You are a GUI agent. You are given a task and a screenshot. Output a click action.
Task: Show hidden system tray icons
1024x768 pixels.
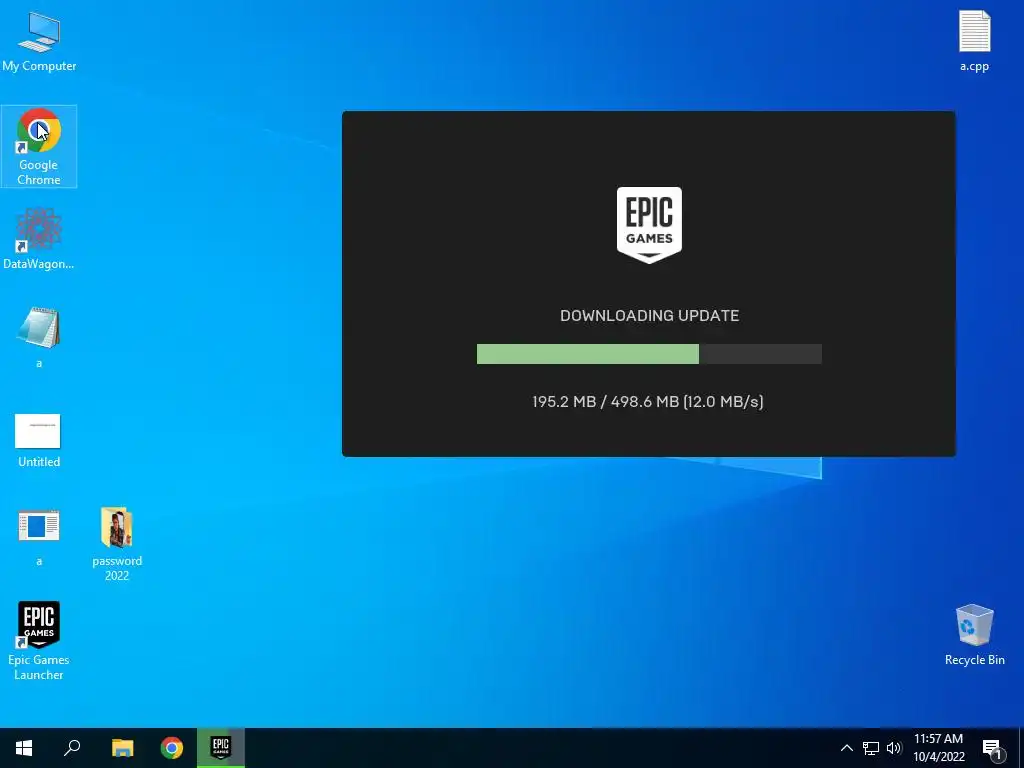[x=846, y=748]
